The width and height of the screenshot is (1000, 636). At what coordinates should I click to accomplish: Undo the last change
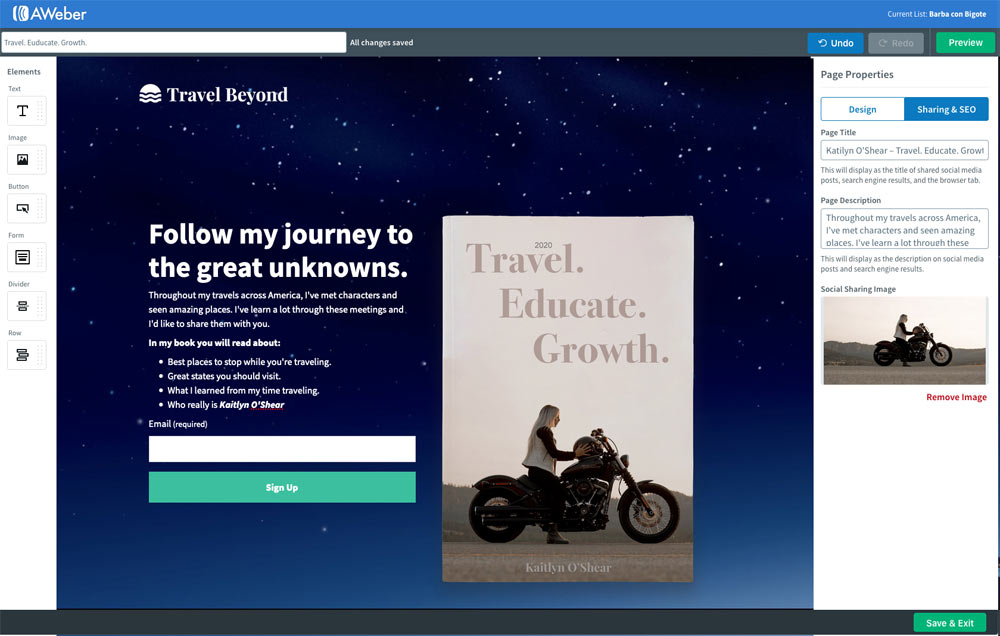(x=835, y=43)
